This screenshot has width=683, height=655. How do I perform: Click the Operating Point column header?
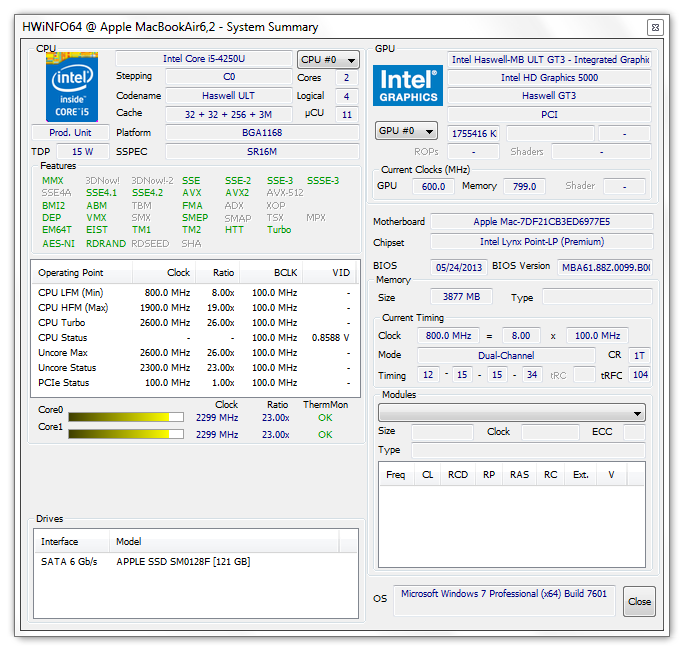click(x=81, y=273)
